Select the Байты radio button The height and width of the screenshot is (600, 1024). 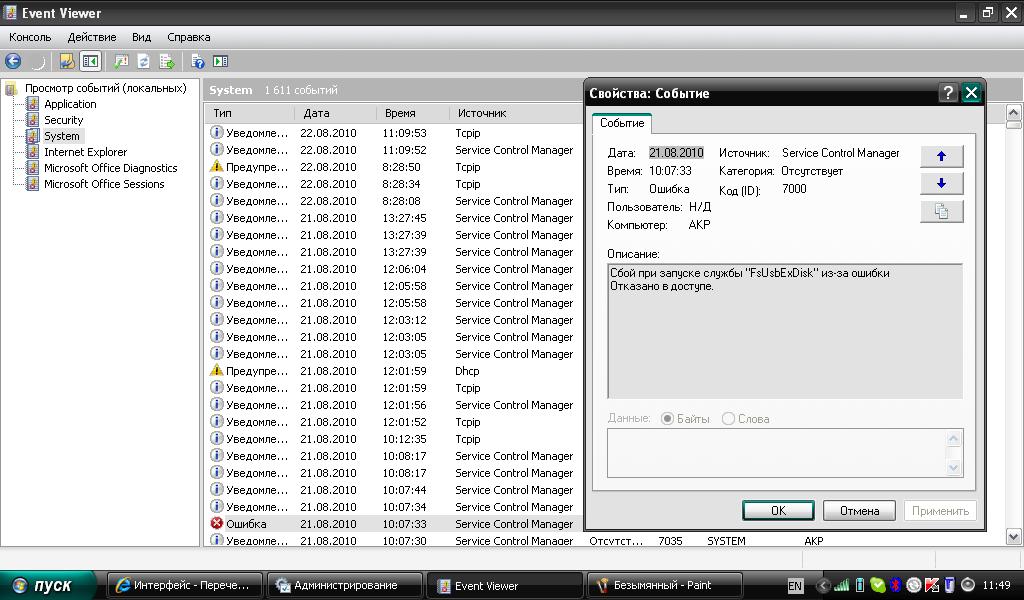[x=667, y=418]
